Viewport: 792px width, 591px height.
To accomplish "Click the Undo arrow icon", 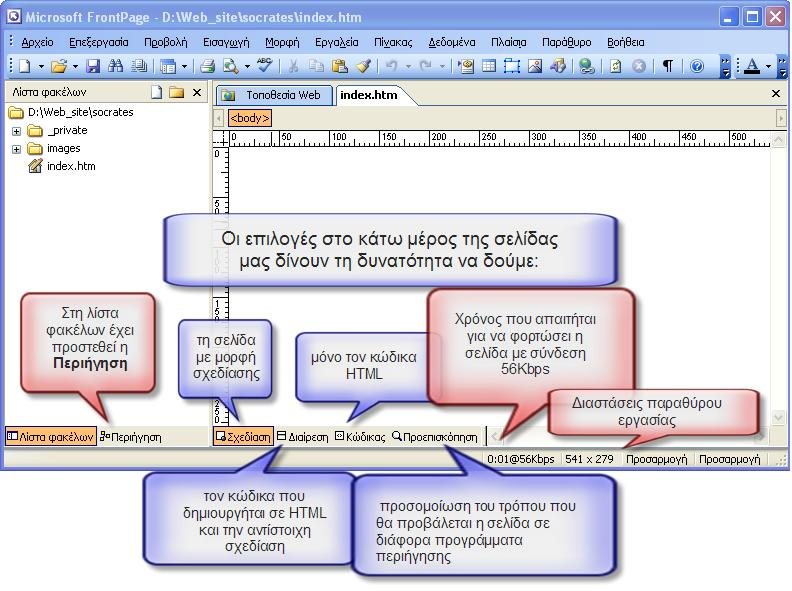I will coord(391,66).
